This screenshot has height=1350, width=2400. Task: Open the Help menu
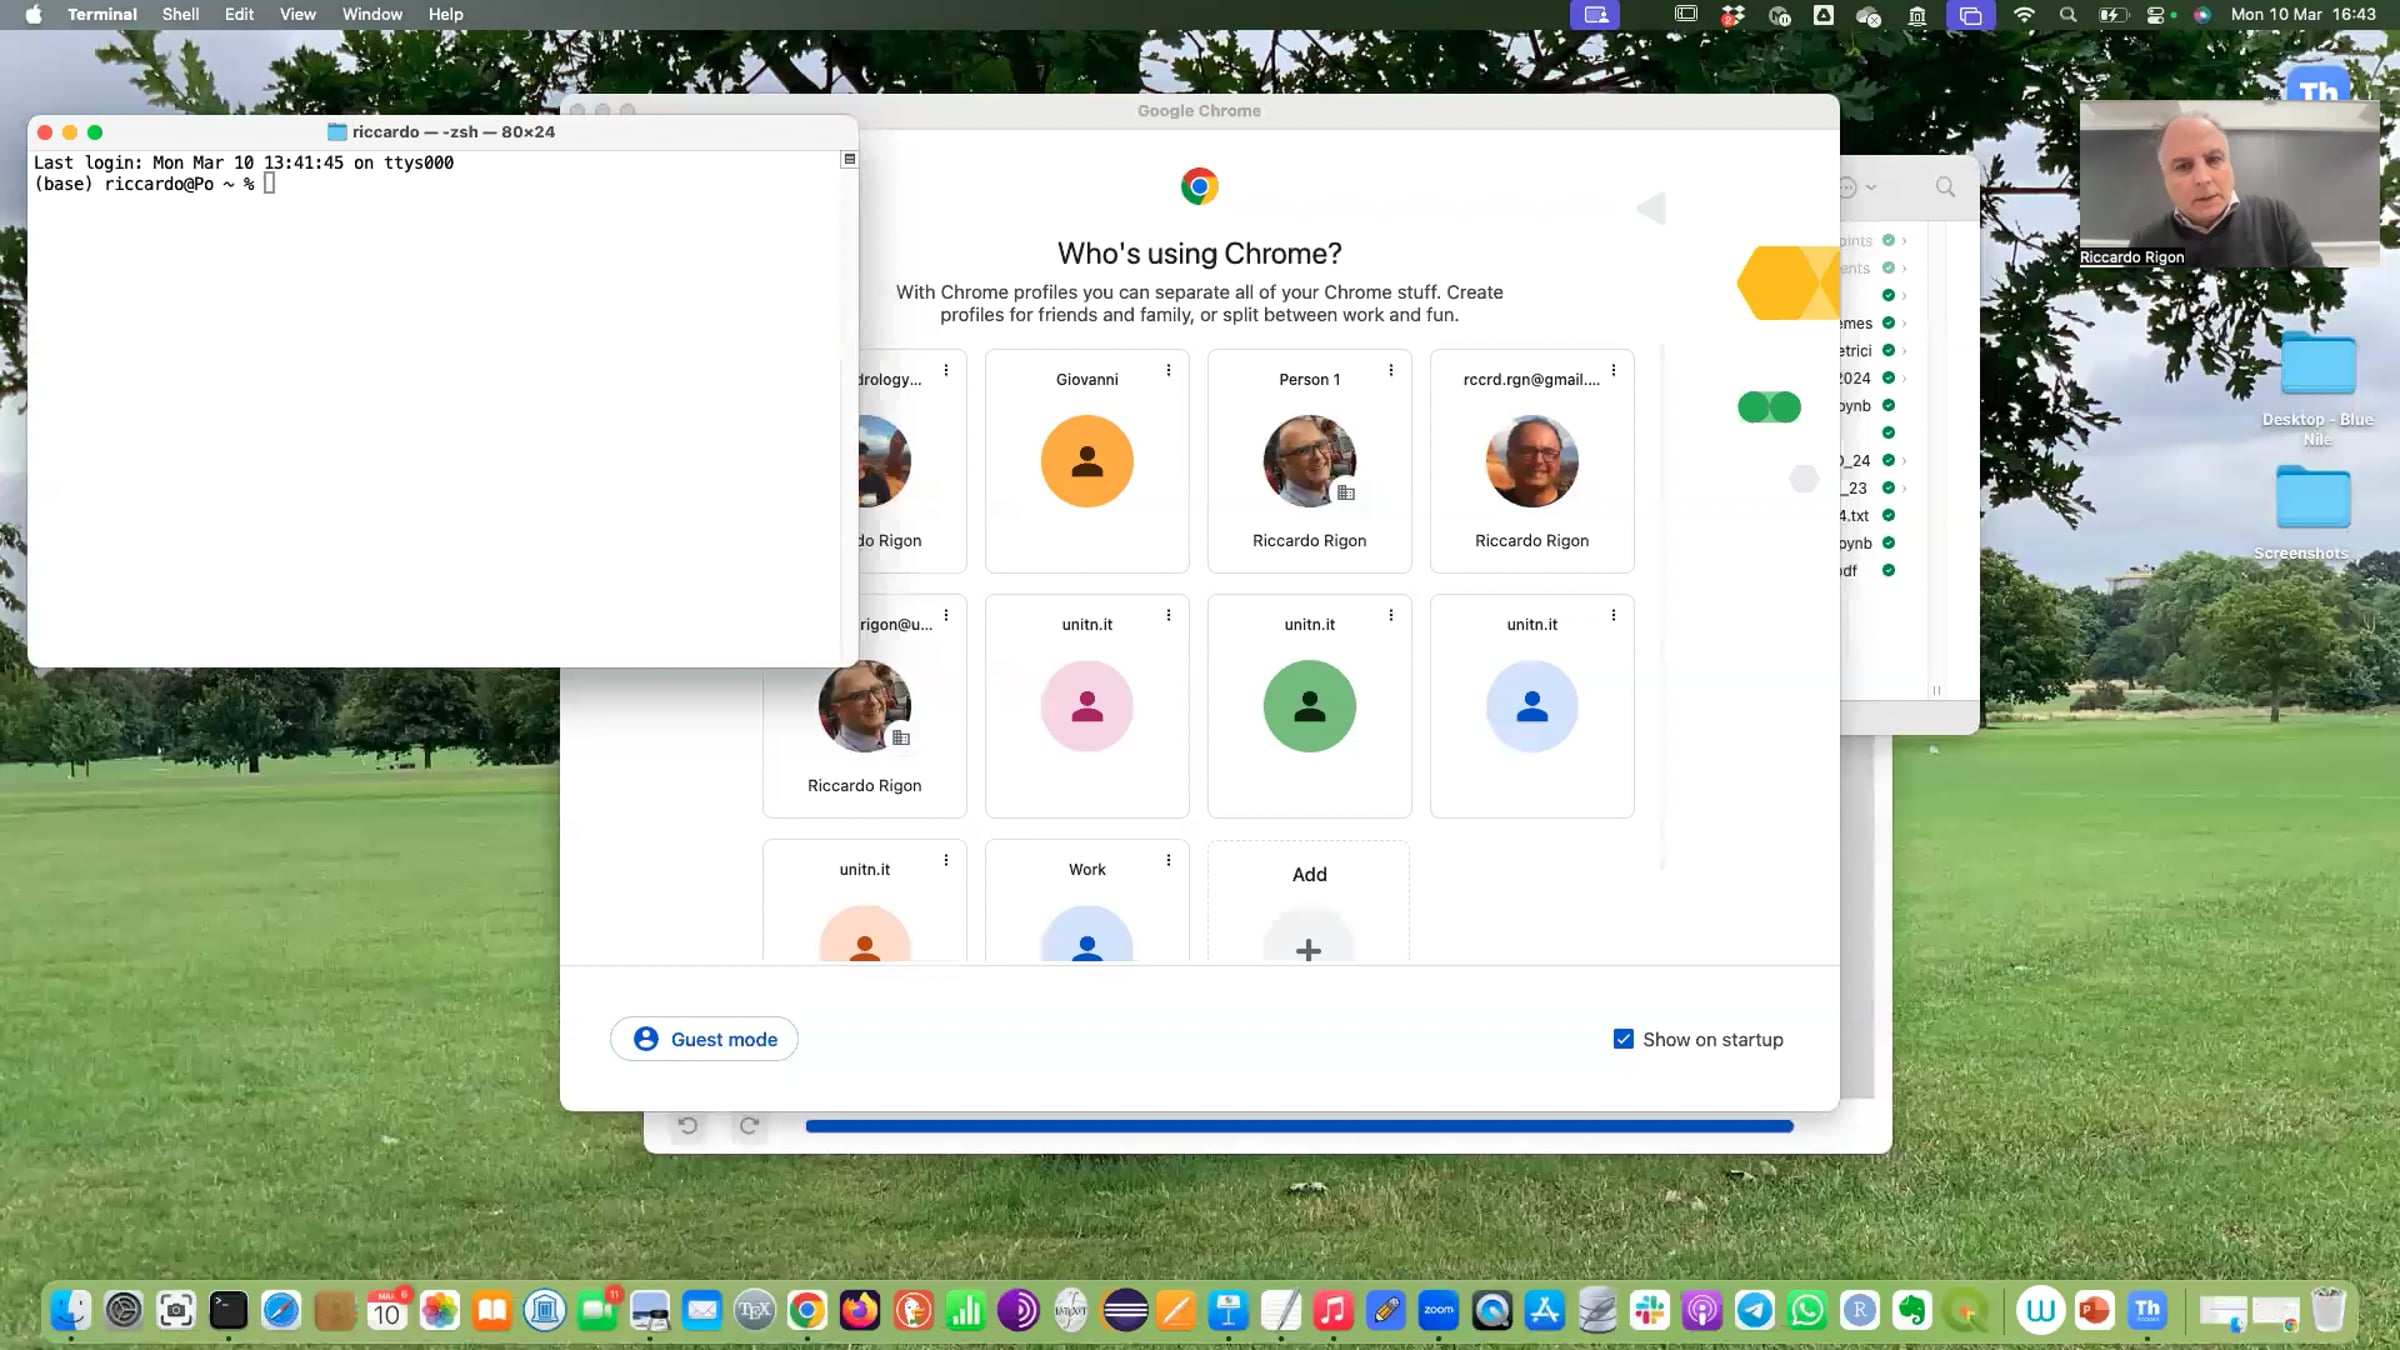pyautogui.click(x=446, y=15)
